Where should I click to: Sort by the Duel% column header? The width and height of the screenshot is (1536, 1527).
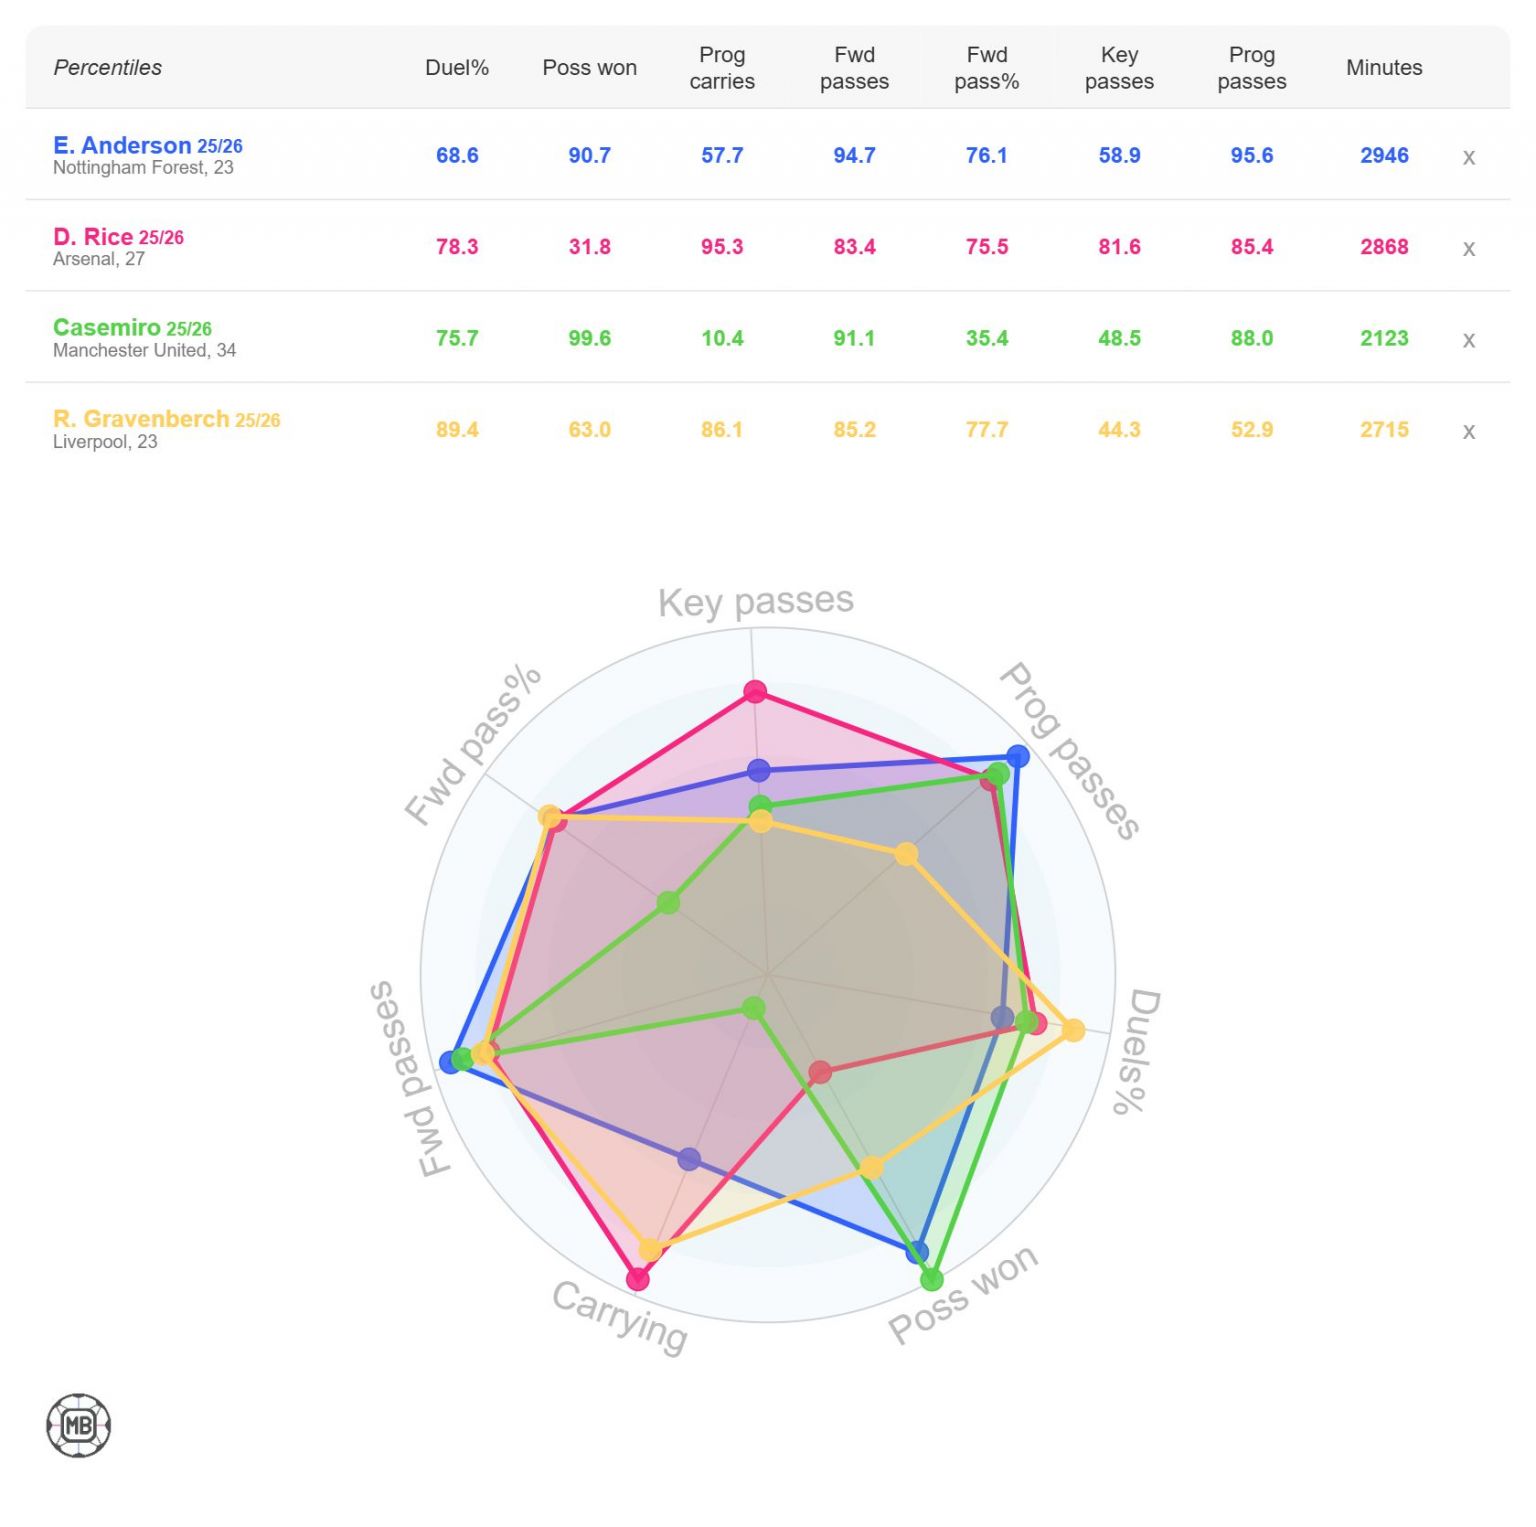pyautogui.click(x=457, y=68)
